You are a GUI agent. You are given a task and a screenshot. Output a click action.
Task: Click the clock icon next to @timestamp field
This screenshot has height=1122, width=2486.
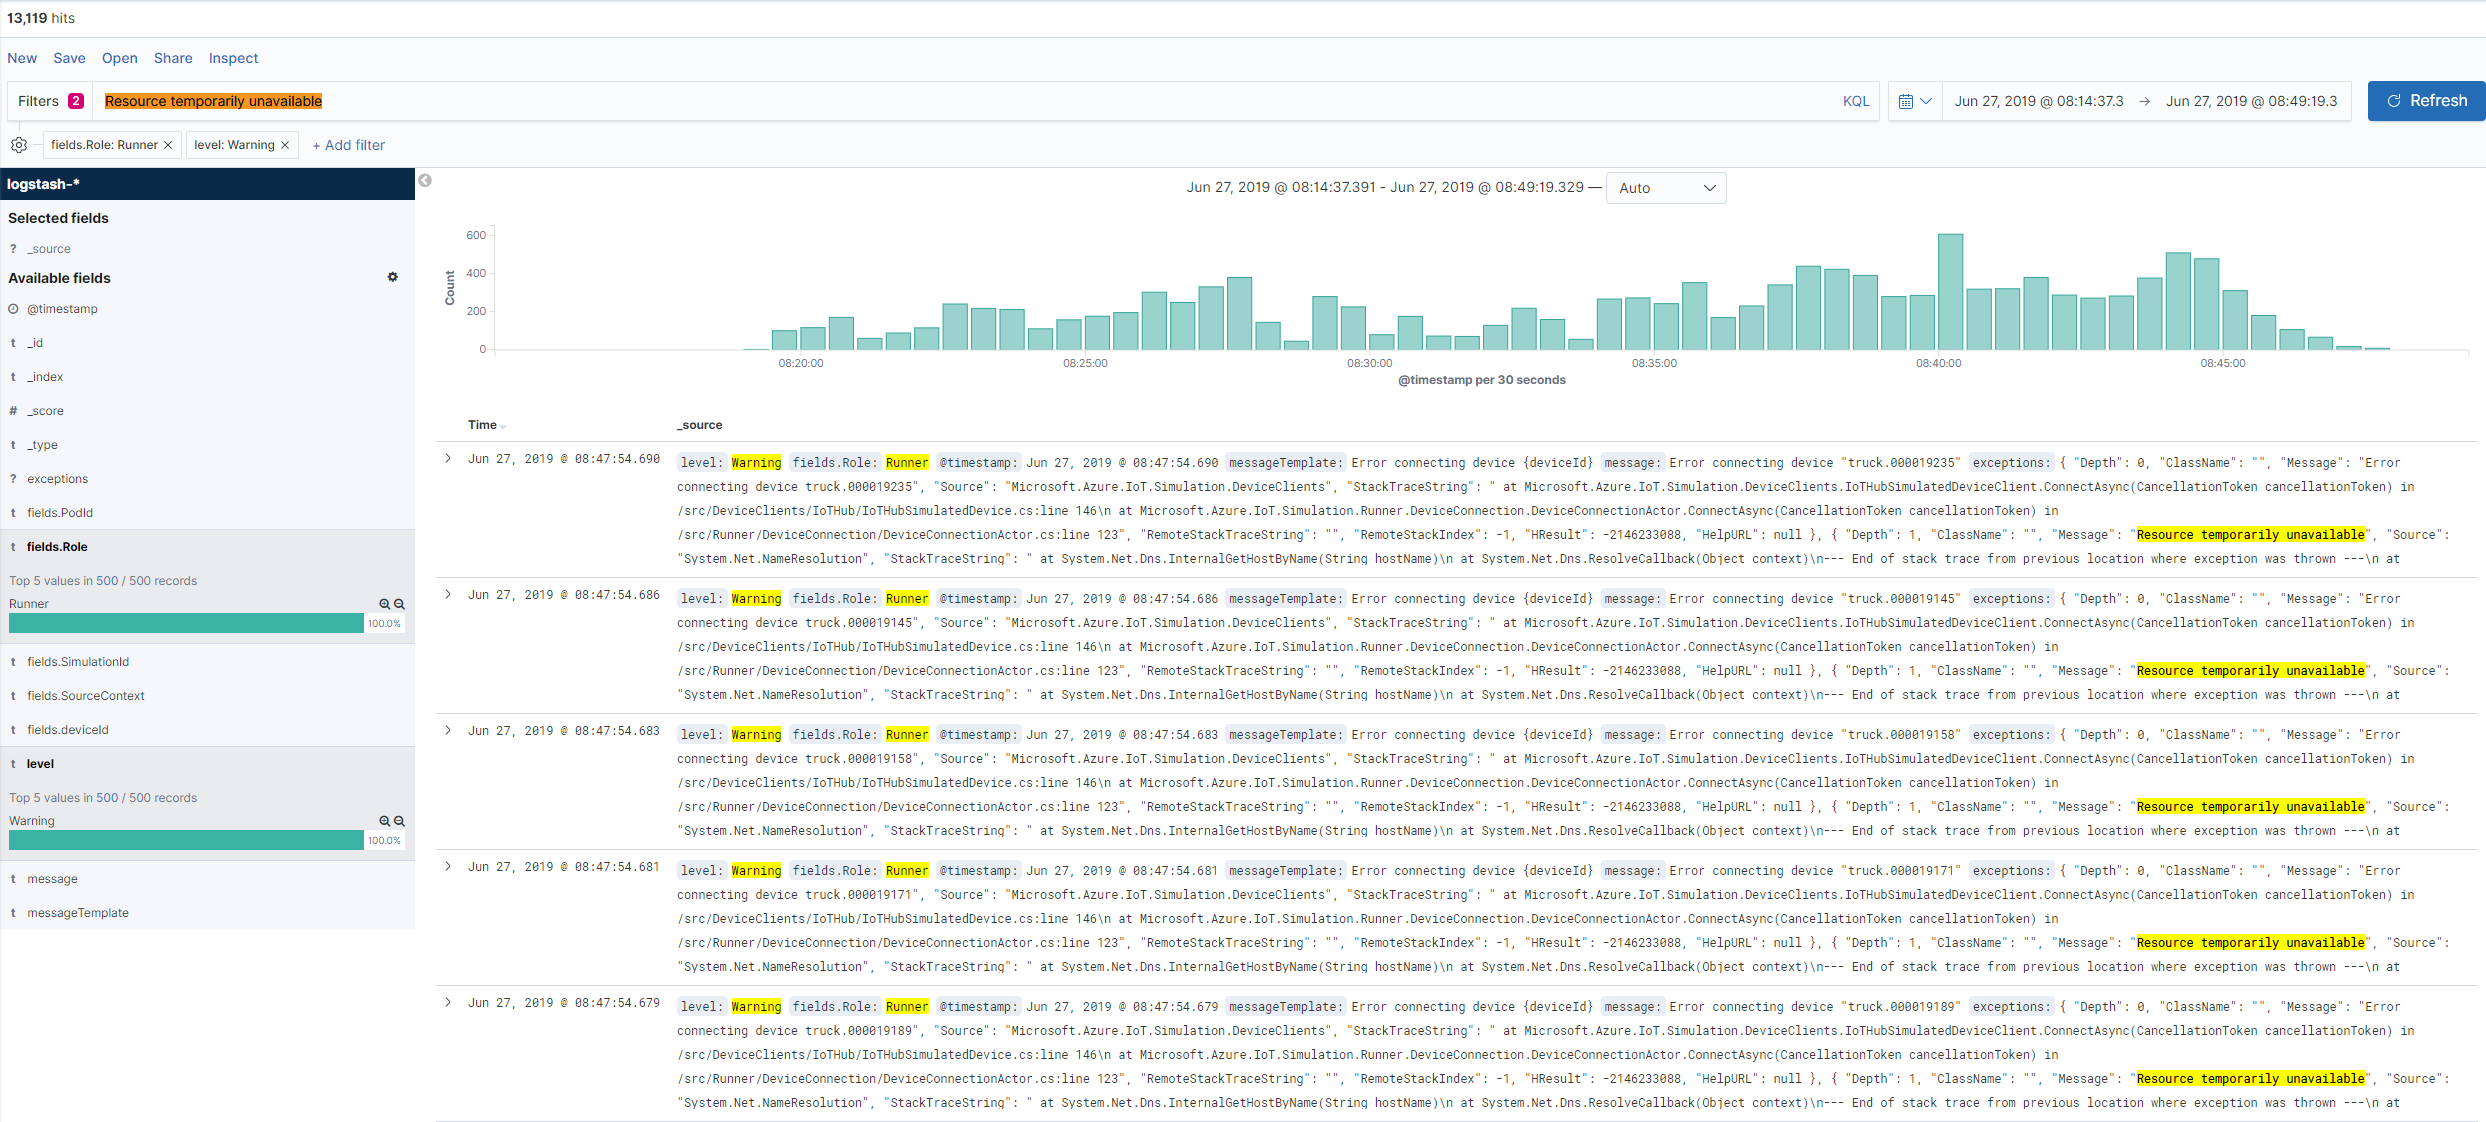tap(13, 308)
